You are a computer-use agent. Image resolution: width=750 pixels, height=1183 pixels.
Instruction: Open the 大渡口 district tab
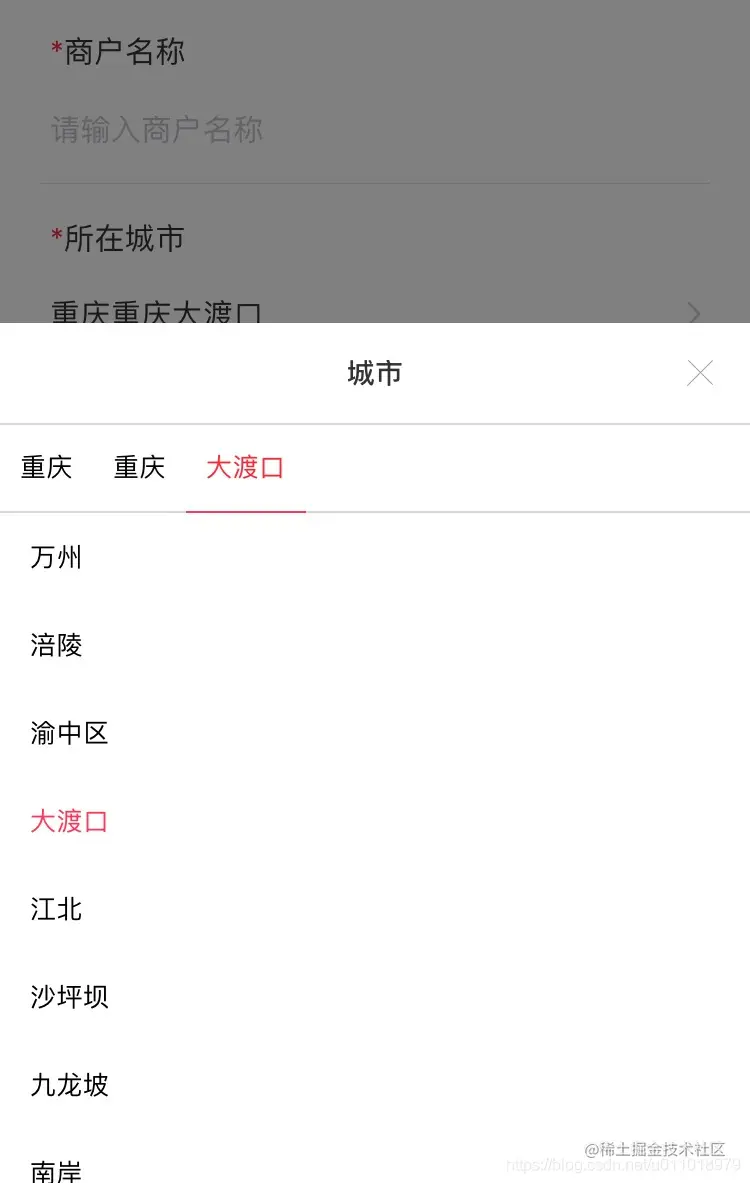coord(245,467)
